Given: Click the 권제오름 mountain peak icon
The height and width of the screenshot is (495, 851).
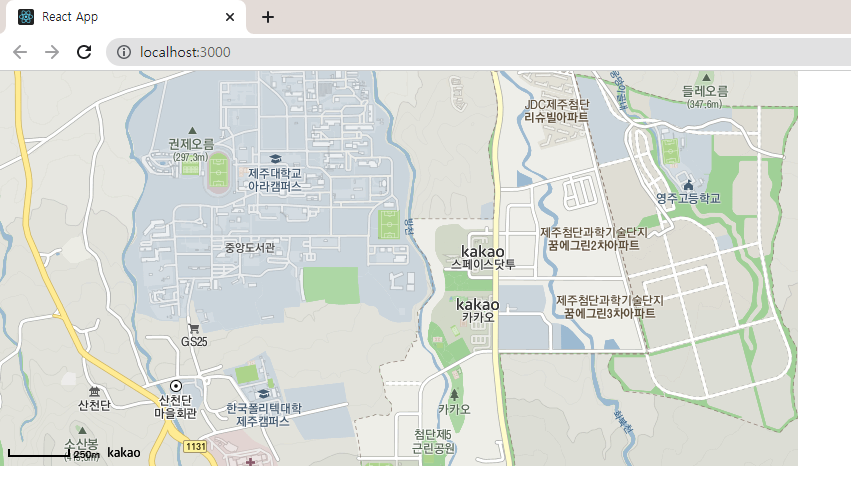Looking at the screenshot, I should pos(192,130).
